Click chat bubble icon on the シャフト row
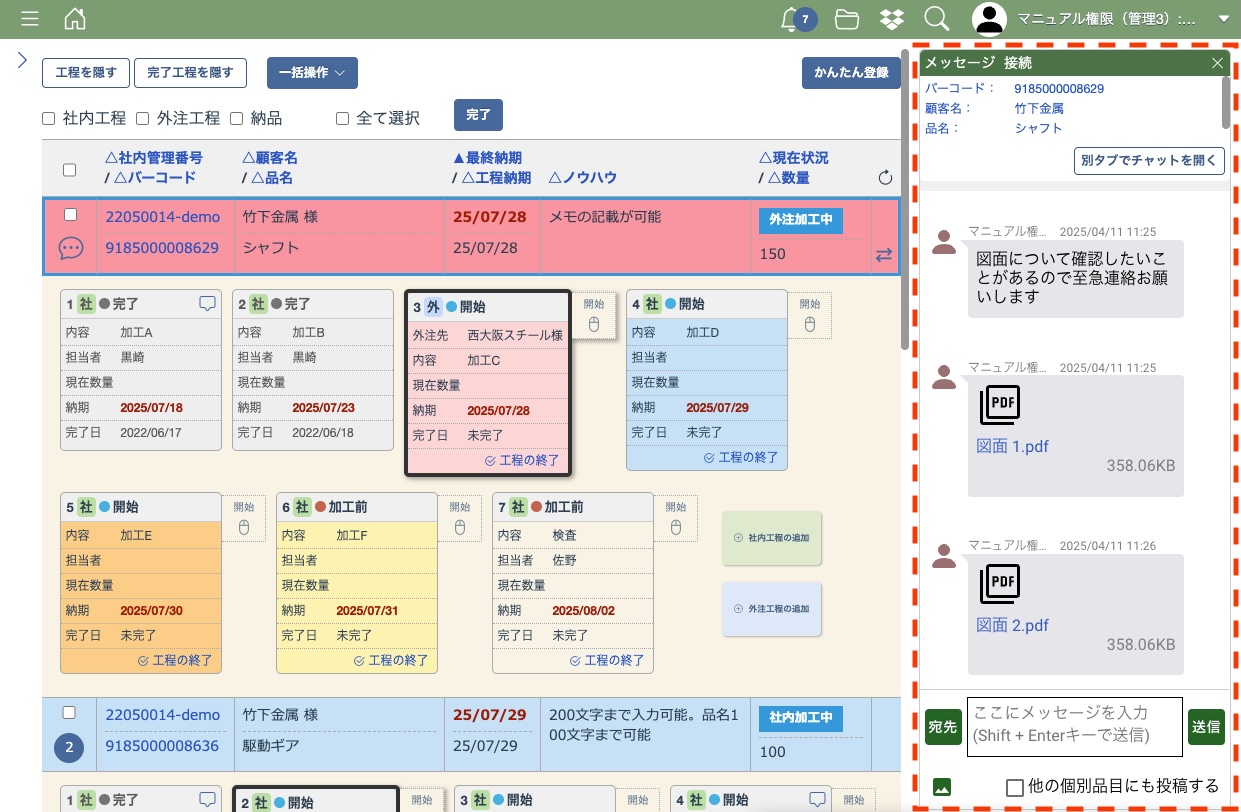 pos(70,248)
